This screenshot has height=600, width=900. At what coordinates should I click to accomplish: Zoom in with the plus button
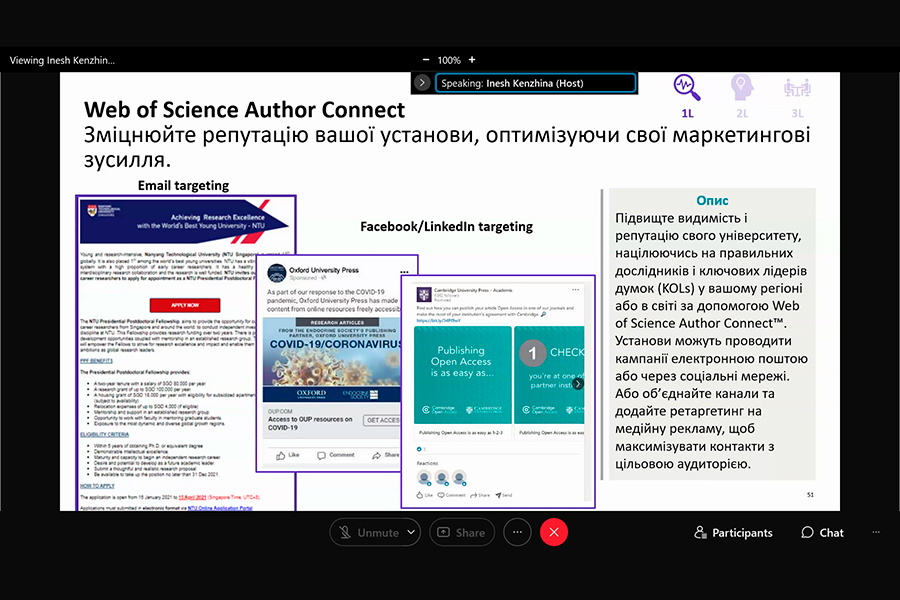(x=472, y=60)
